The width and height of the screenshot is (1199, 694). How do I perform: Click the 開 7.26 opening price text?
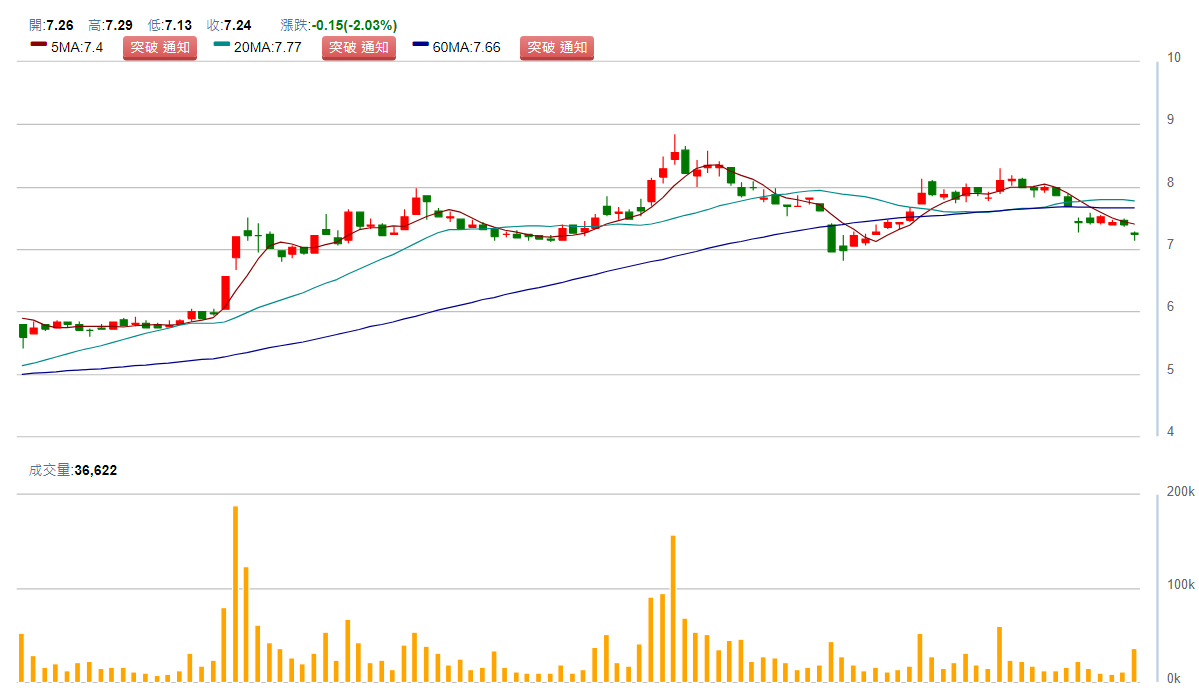51,25
